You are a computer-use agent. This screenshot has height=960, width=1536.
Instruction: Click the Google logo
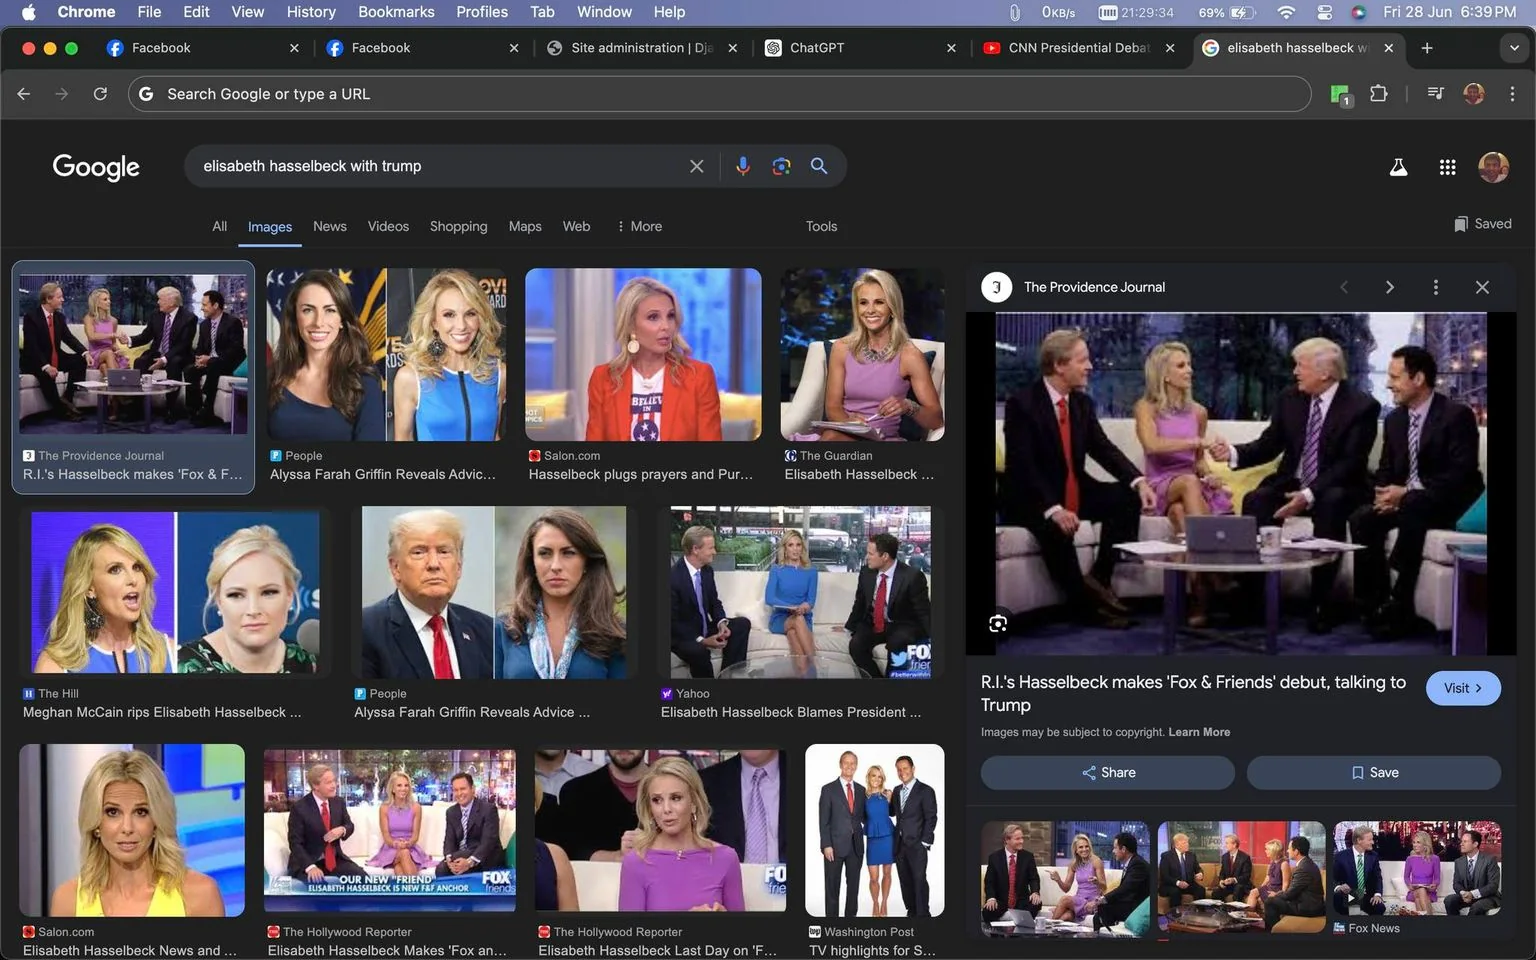coord(96,167)
